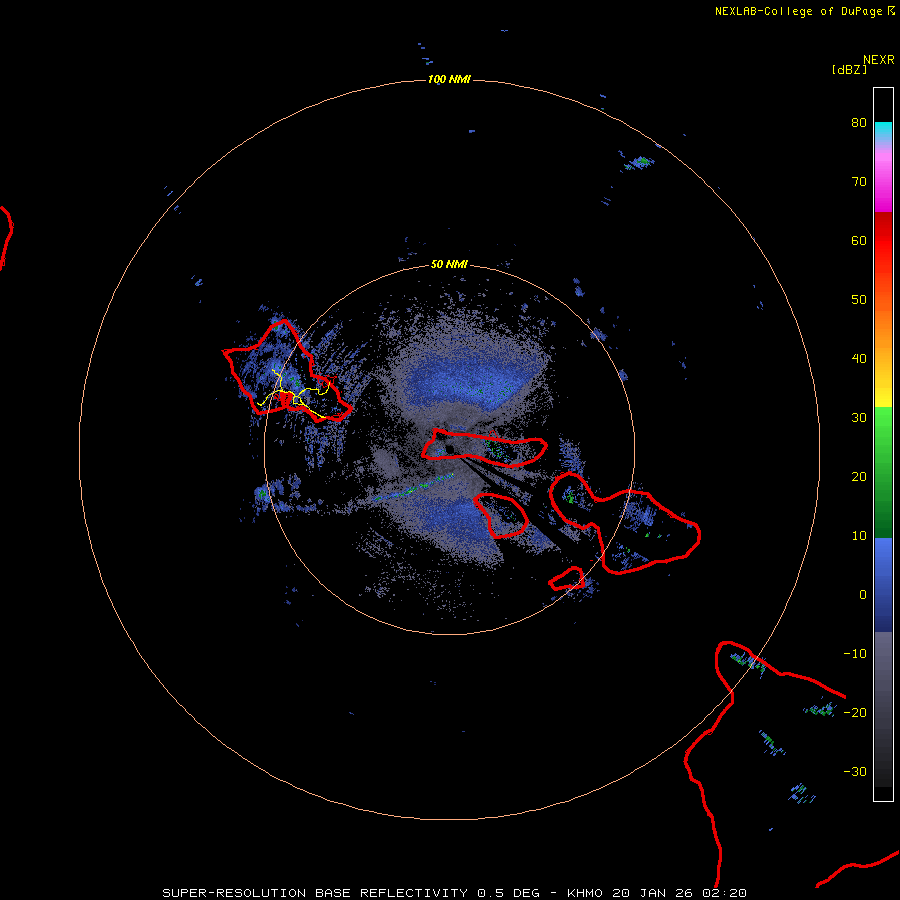Click the radar site black dot at center

click(449, 449)
